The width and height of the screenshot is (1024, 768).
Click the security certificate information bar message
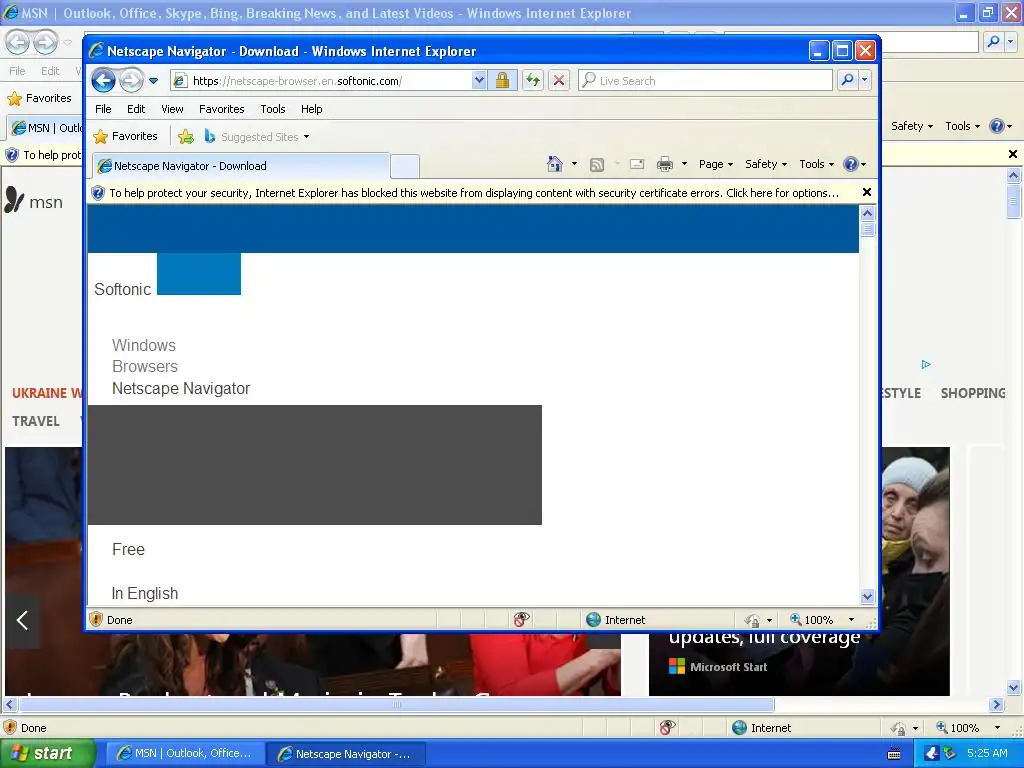tap(474, 193)
